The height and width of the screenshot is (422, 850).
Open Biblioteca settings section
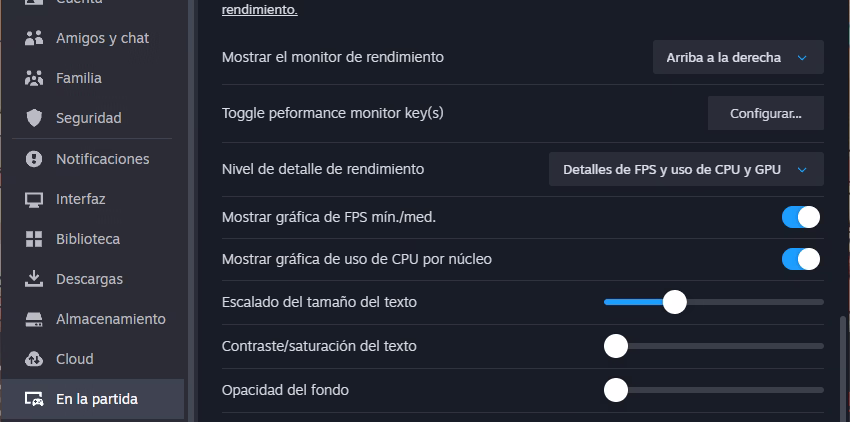tap(93, 239)
